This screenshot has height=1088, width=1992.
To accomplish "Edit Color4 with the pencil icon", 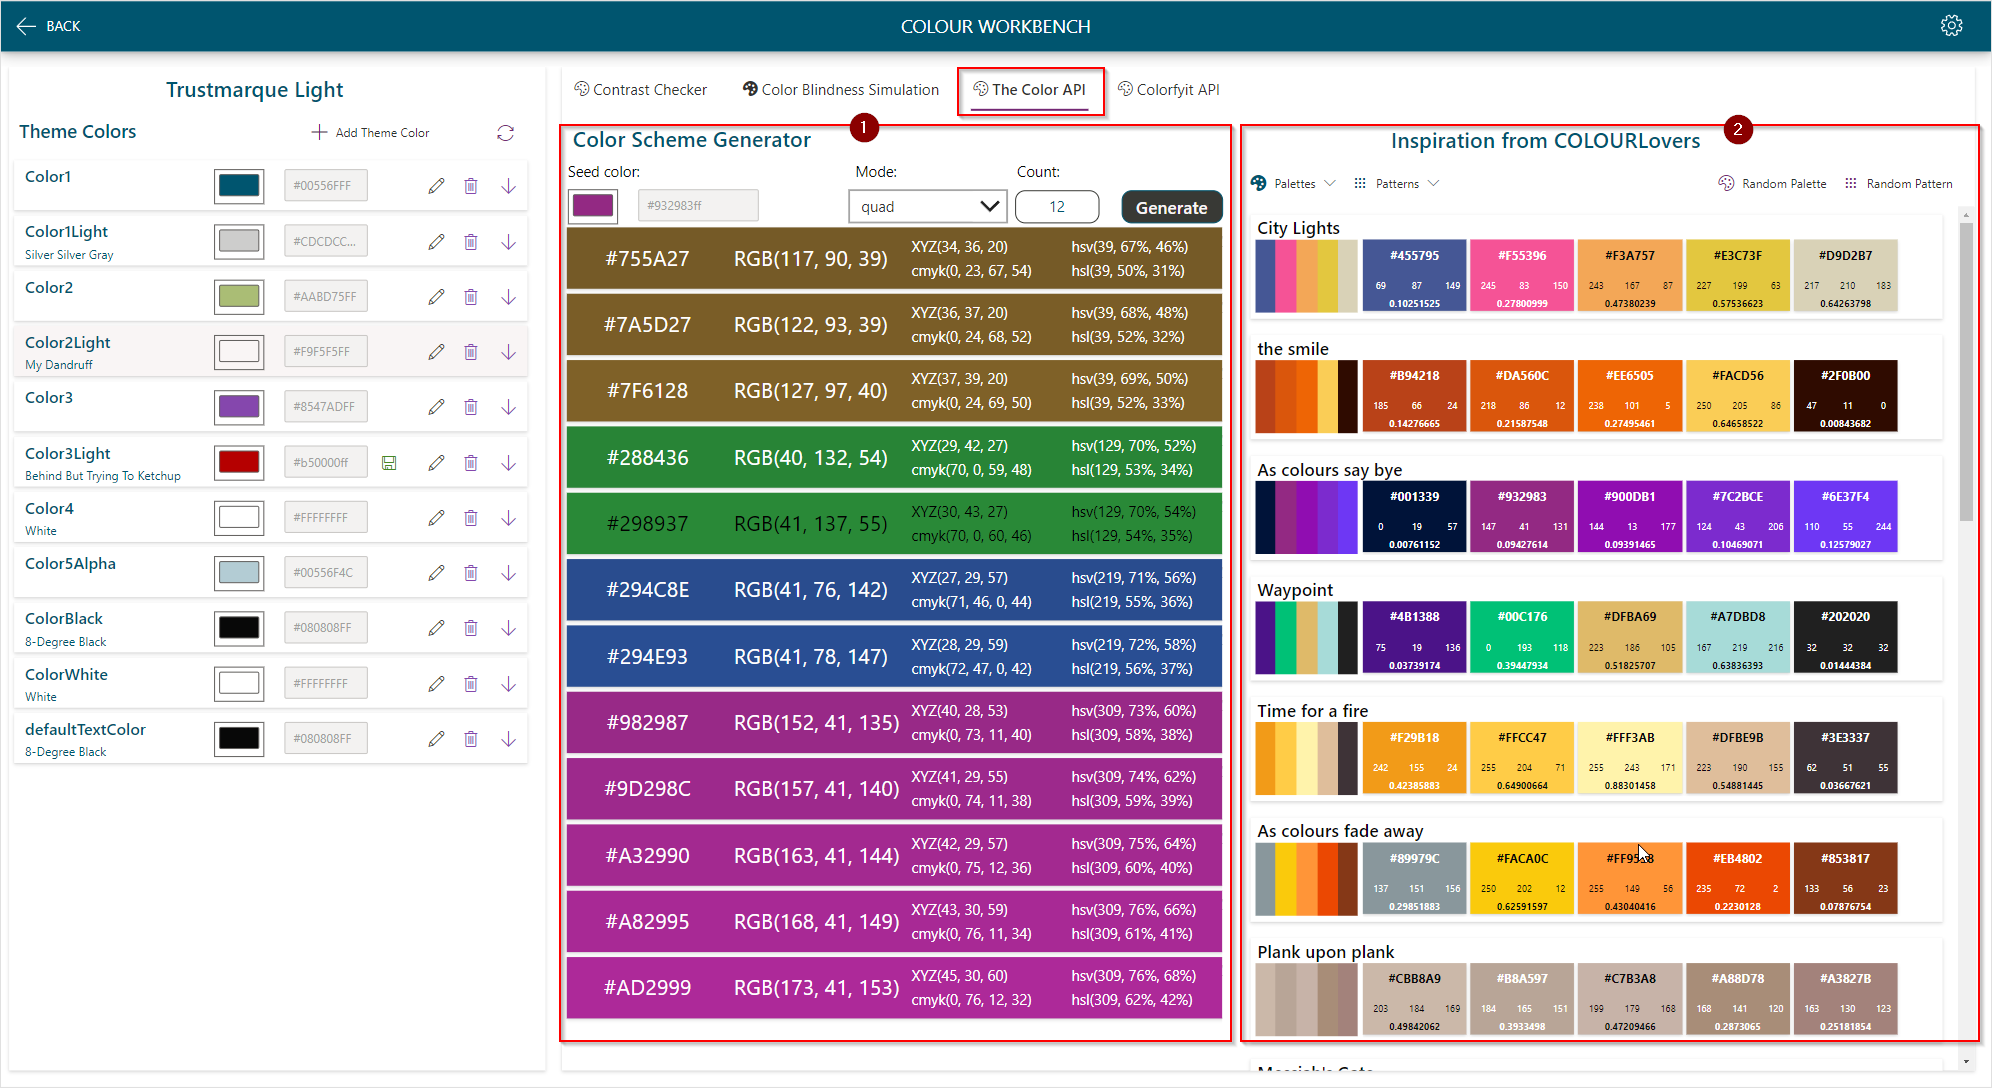I will [x=436, y=518].
